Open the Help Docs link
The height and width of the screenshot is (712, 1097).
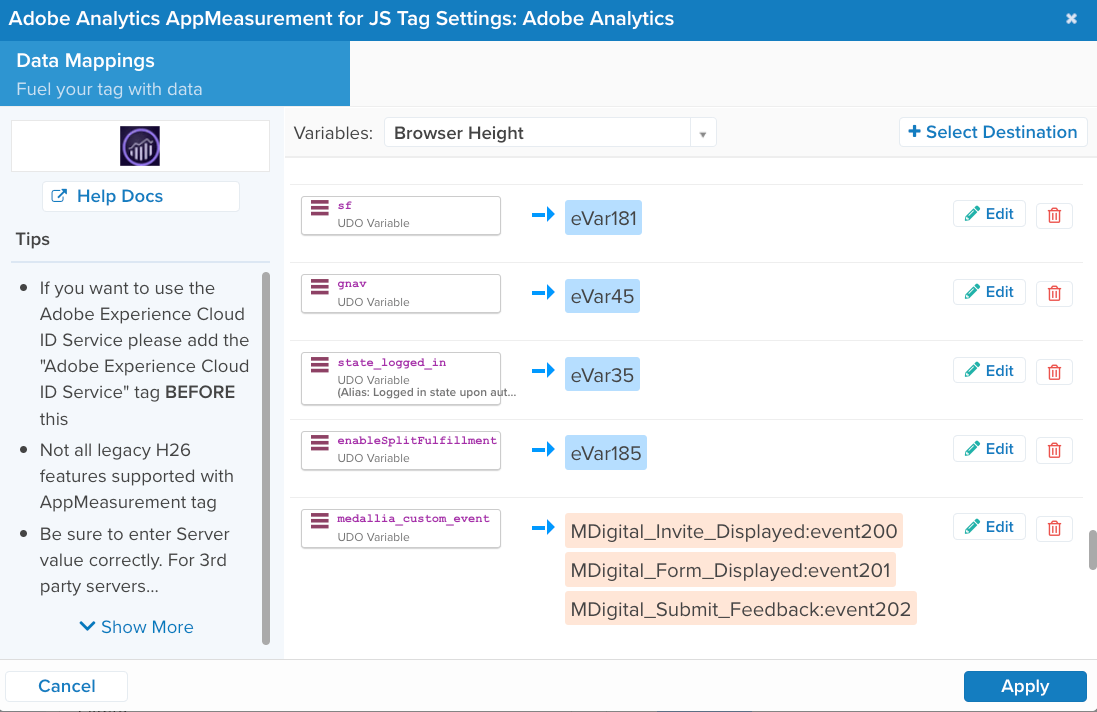pos(140,196)
